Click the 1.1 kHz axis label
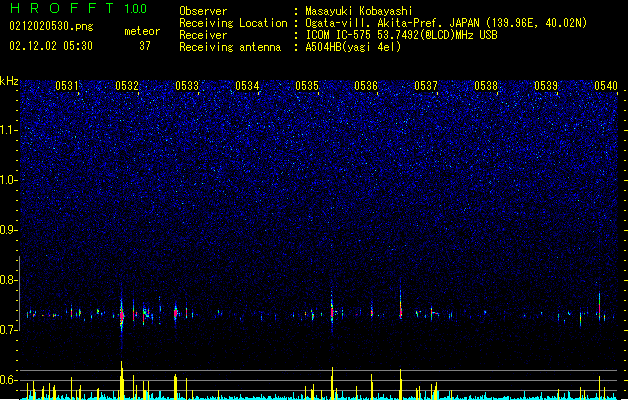Viewport: 629px width, 400px height. pos(9,130)
